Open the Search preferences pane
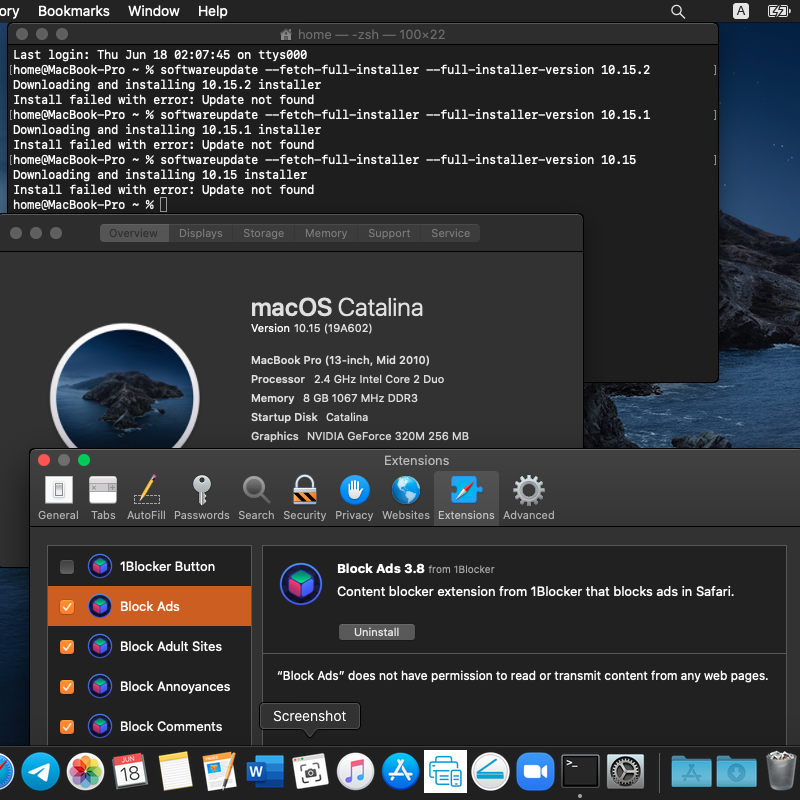 pyautogui.click(x=256, y=498)
